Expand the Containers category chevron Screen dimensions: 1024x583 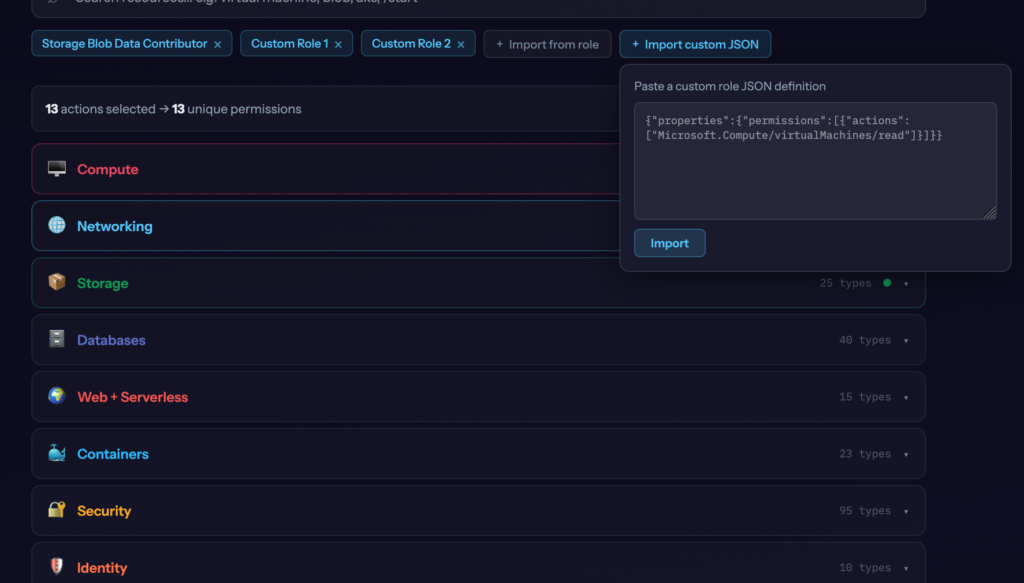pyautogui.click(x=906, y=455)
